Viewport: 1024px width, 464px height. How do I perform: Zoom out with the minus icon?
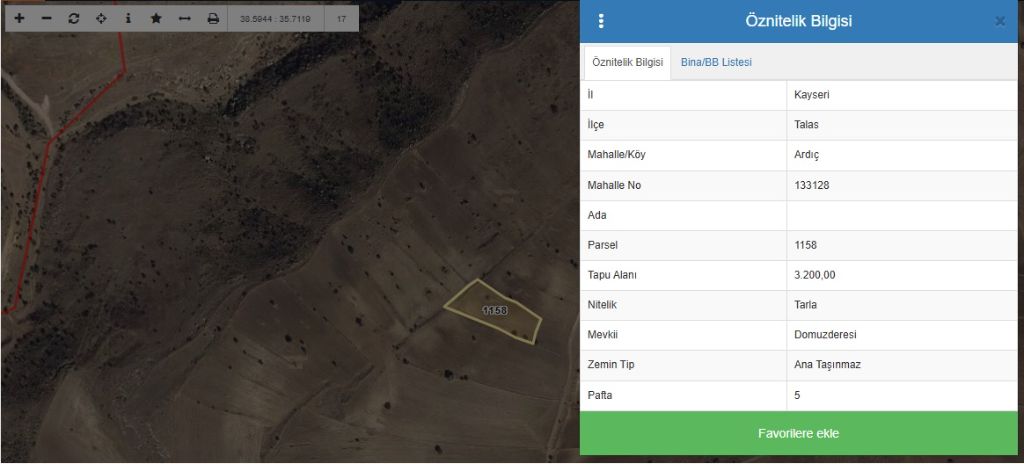(46, 18)
